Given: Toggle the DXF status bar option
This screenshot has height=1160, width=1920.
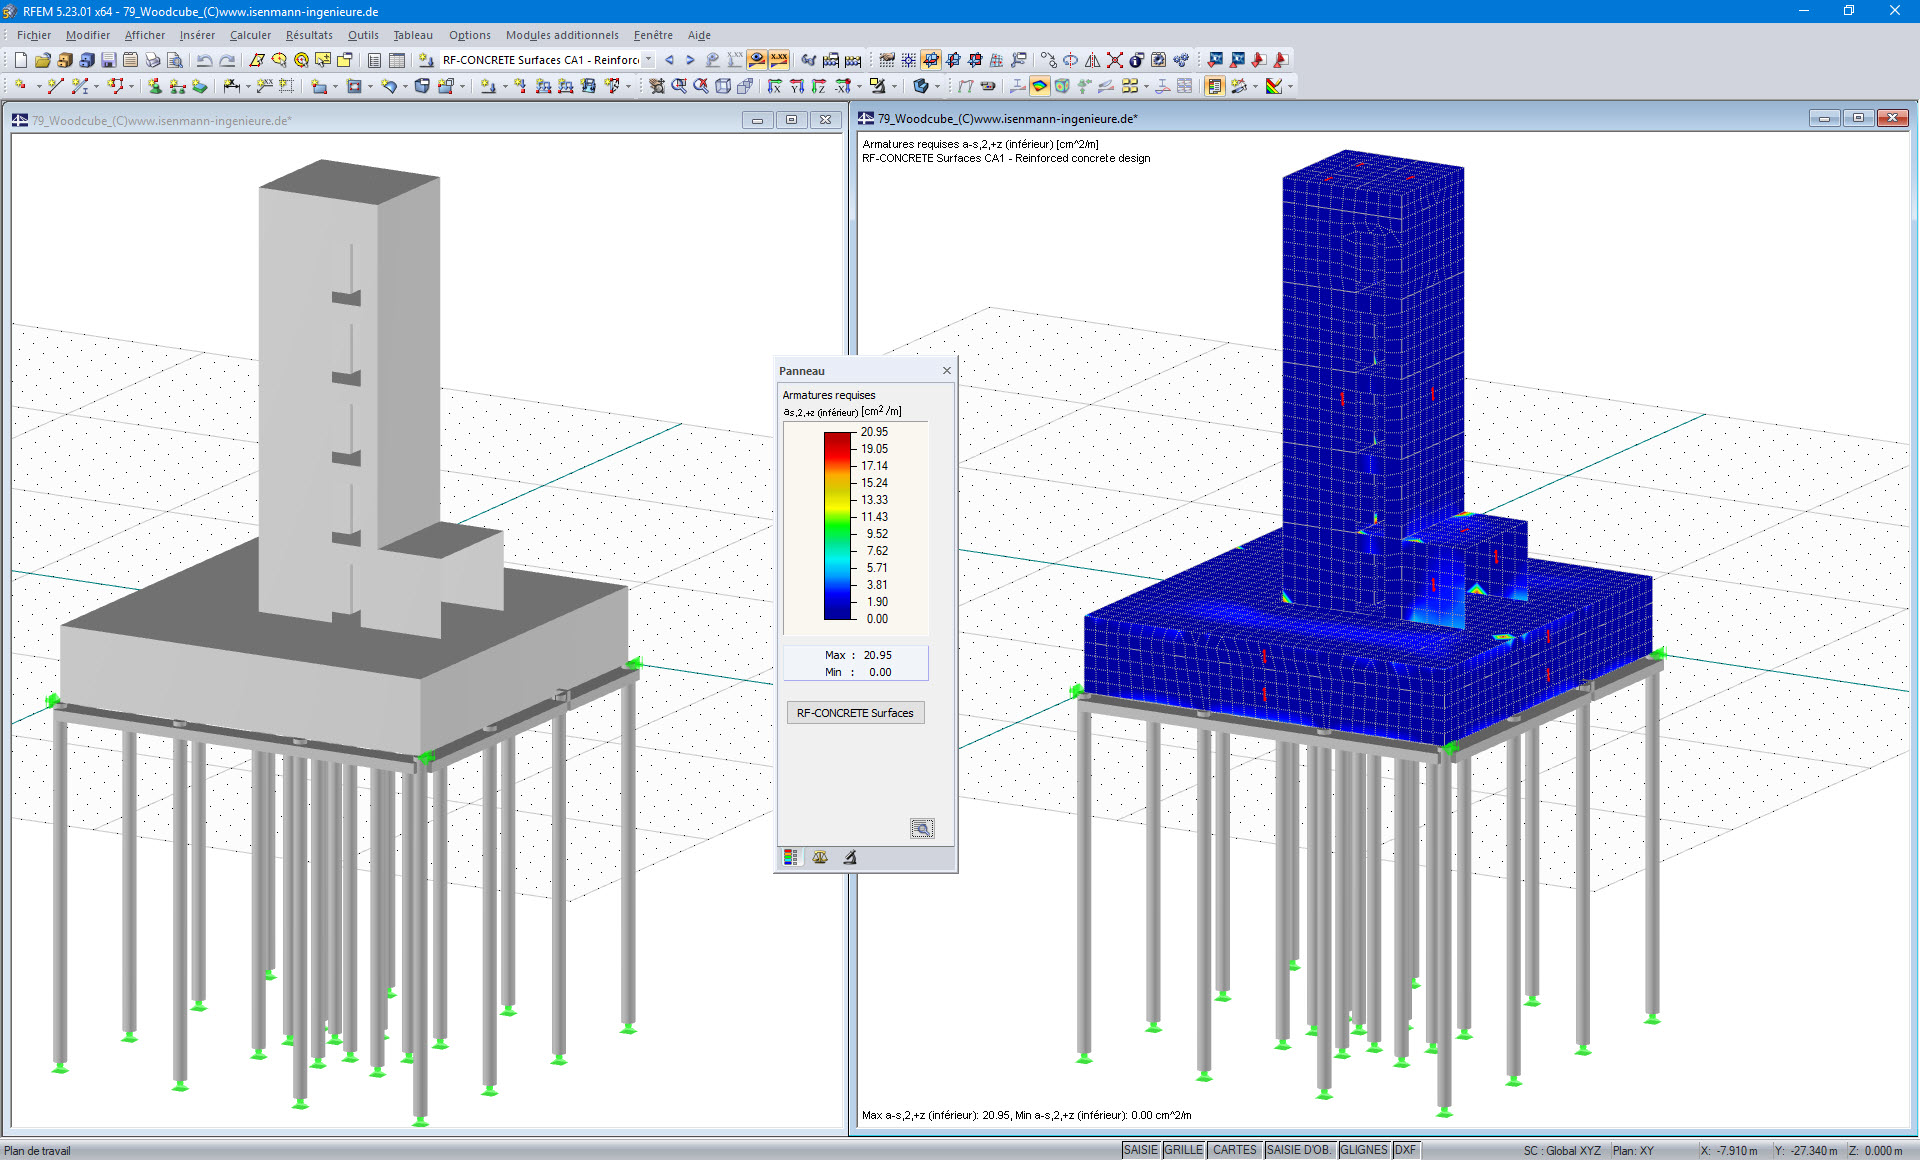Looking at the screenshot, I should tap(1405, 1150).
